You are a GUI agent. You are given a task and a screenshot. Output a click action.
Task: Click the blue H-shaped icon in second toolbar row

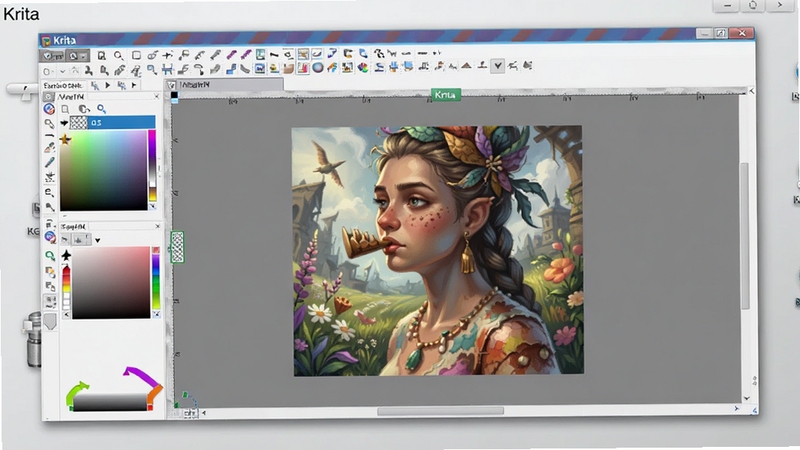coord(167,69)
